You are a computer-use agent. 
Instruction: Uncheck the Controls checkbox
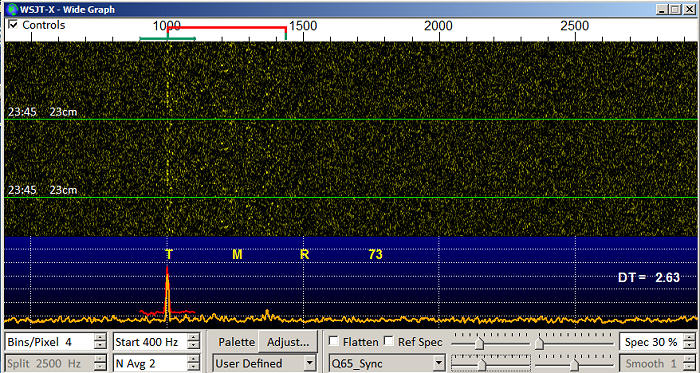tap(13, 25)
